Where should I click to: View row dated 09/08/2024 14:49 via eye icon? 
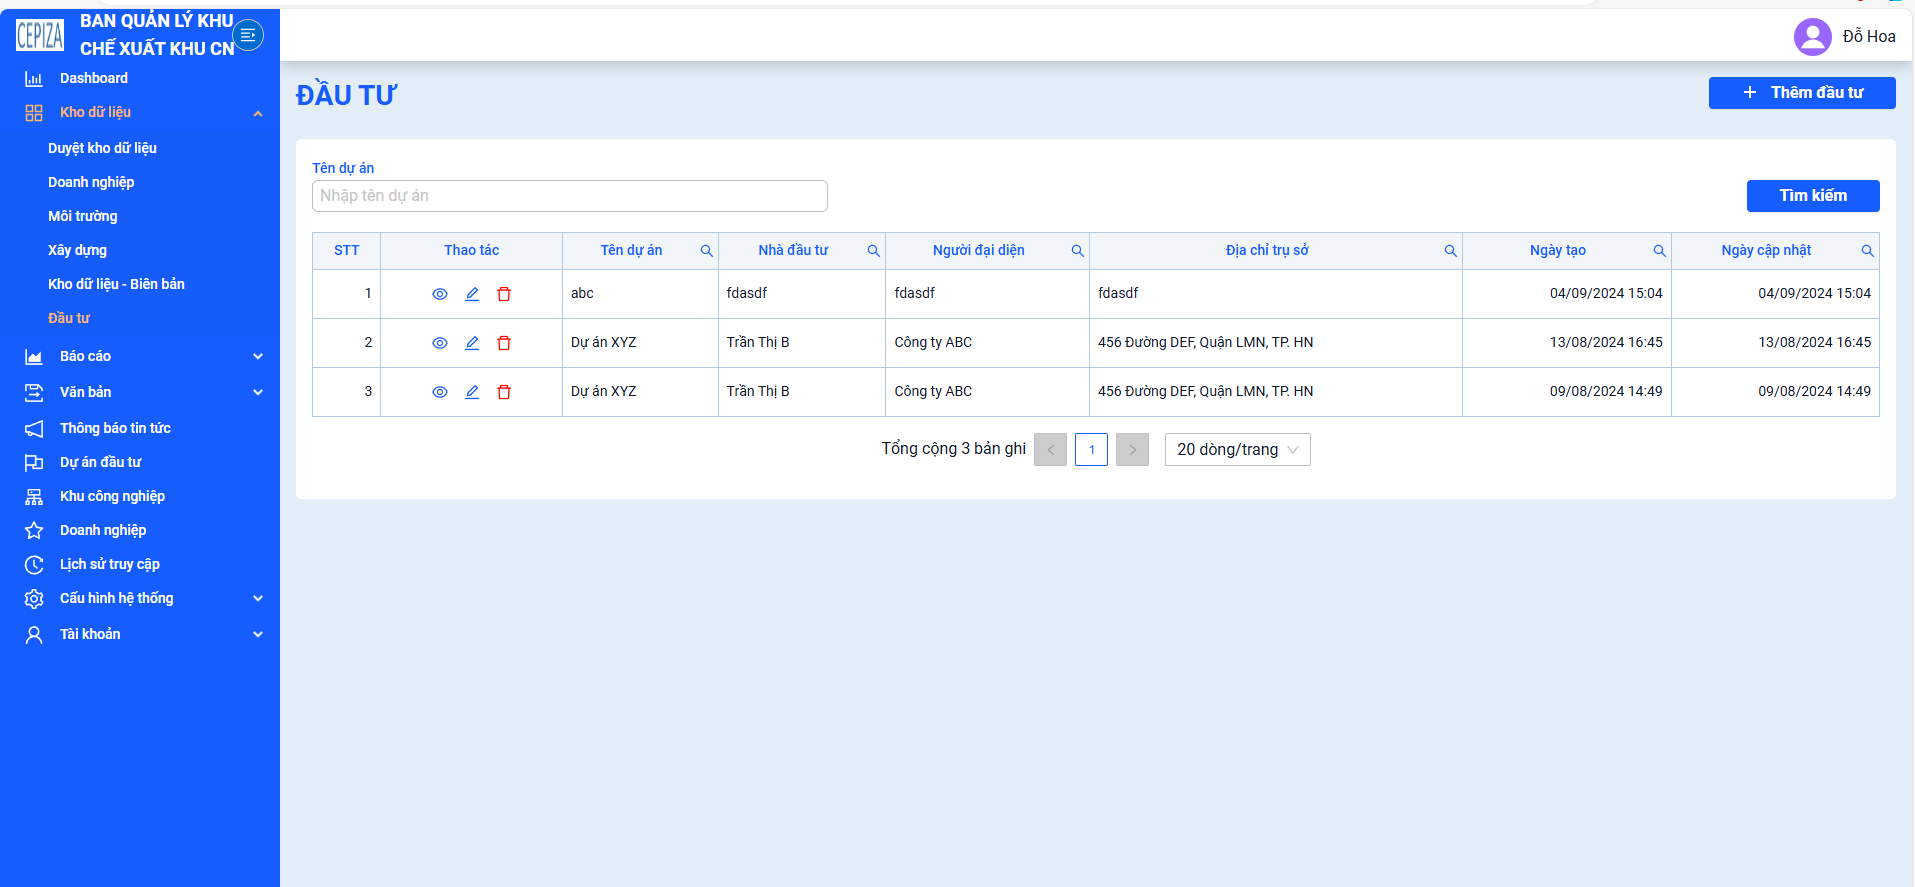[440, 392]
